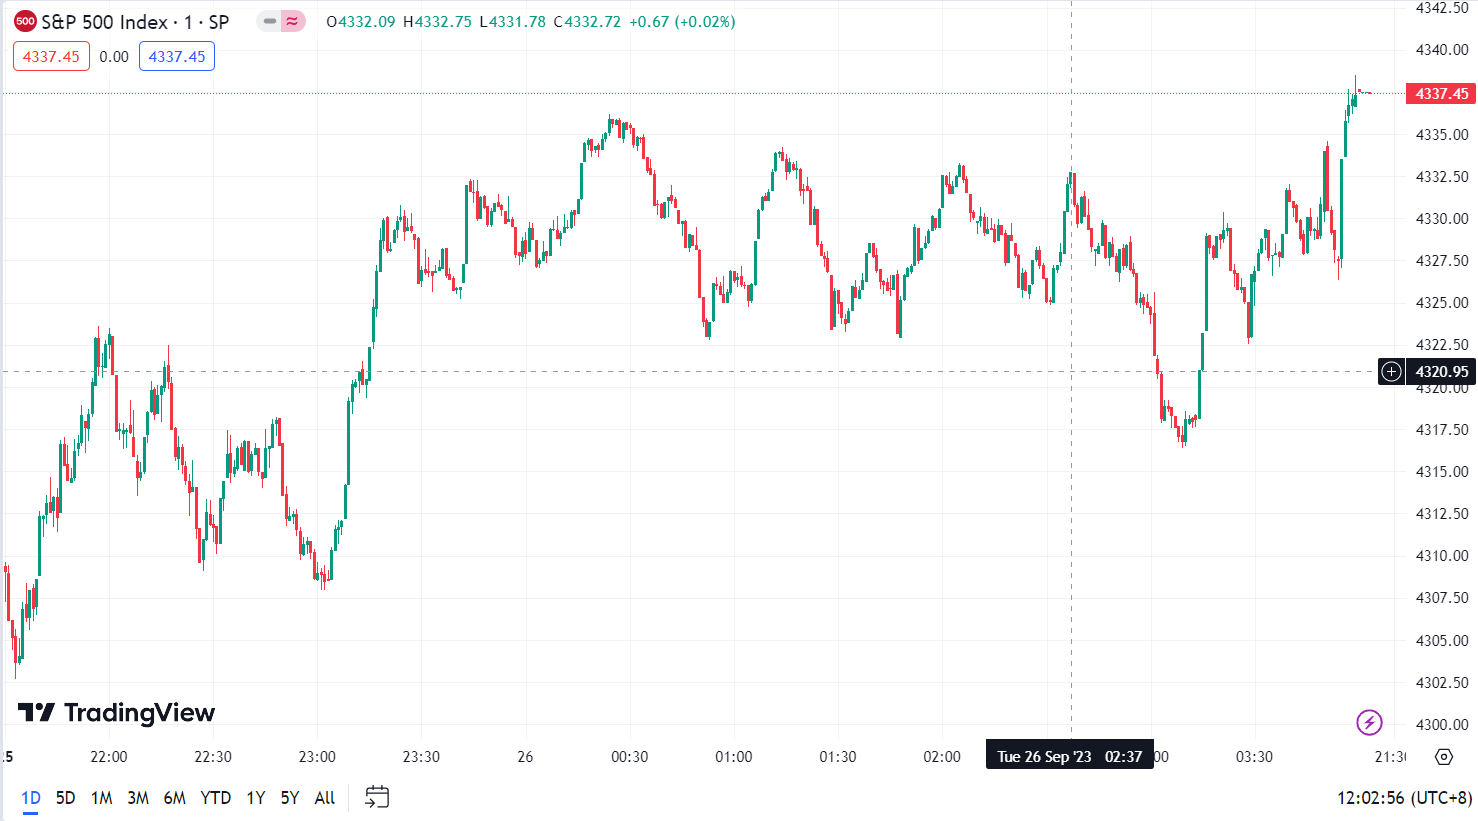Viewport: 1478px width, 821px height.
Task: Click the S&P 500 Index symbol title
Action: tap(135, 22)
